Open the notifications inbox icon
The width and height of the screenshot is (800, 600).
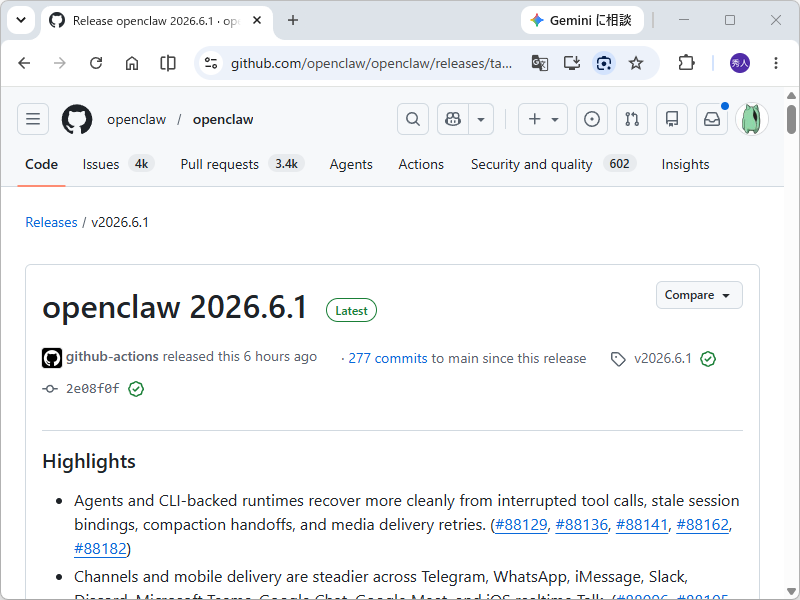[x=712, y=119]
